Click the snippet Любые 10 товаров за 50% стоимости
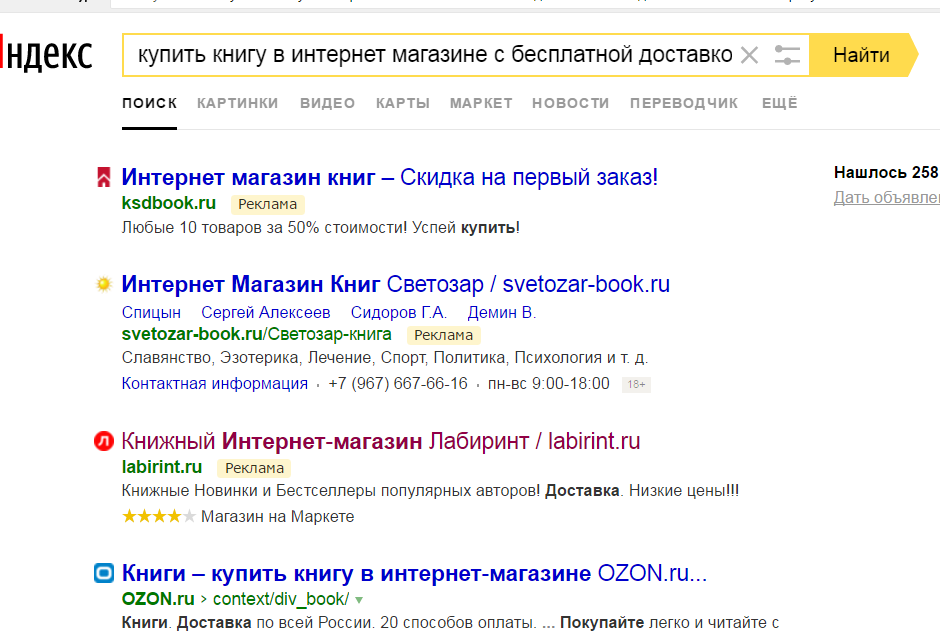This screenshot has width=940, height=634. click(321, 228)
